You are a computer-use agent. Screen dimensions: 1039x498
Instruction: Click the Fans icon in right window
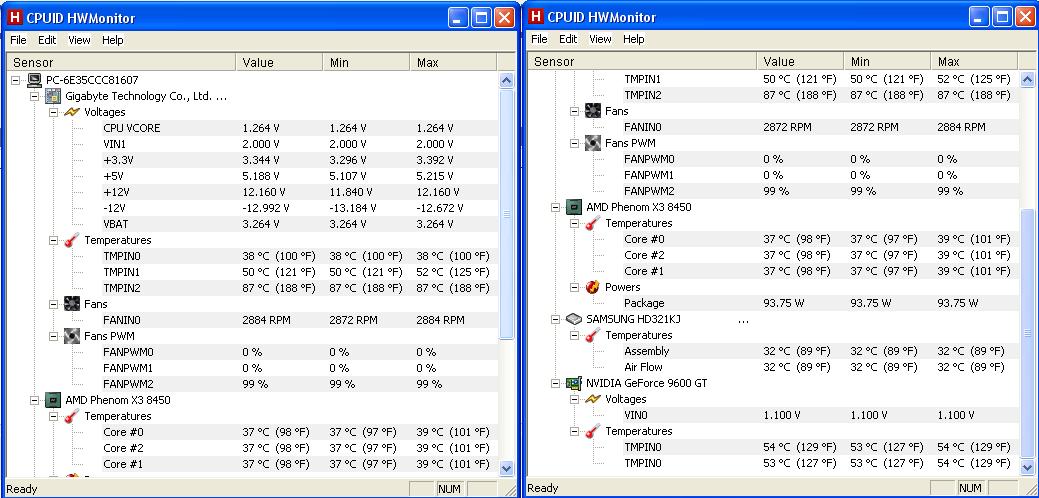coord(593,111)
